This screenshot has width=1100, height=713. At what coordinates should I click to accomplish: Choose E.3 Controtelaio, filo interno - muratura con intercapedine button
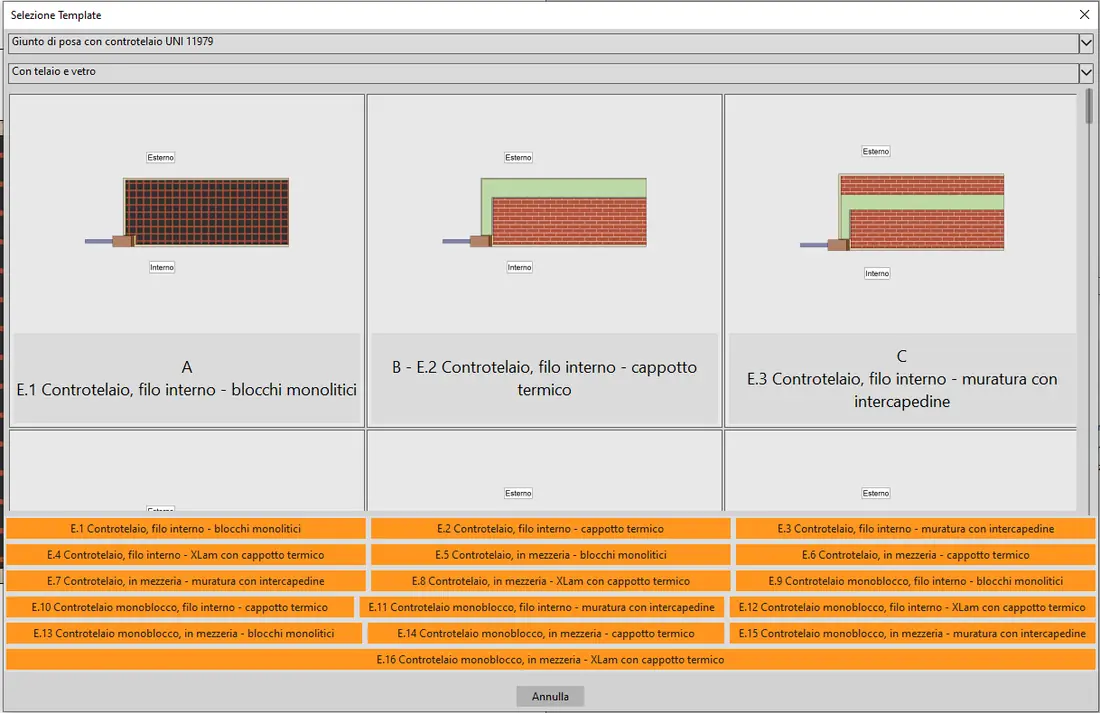tap(915, 528)
